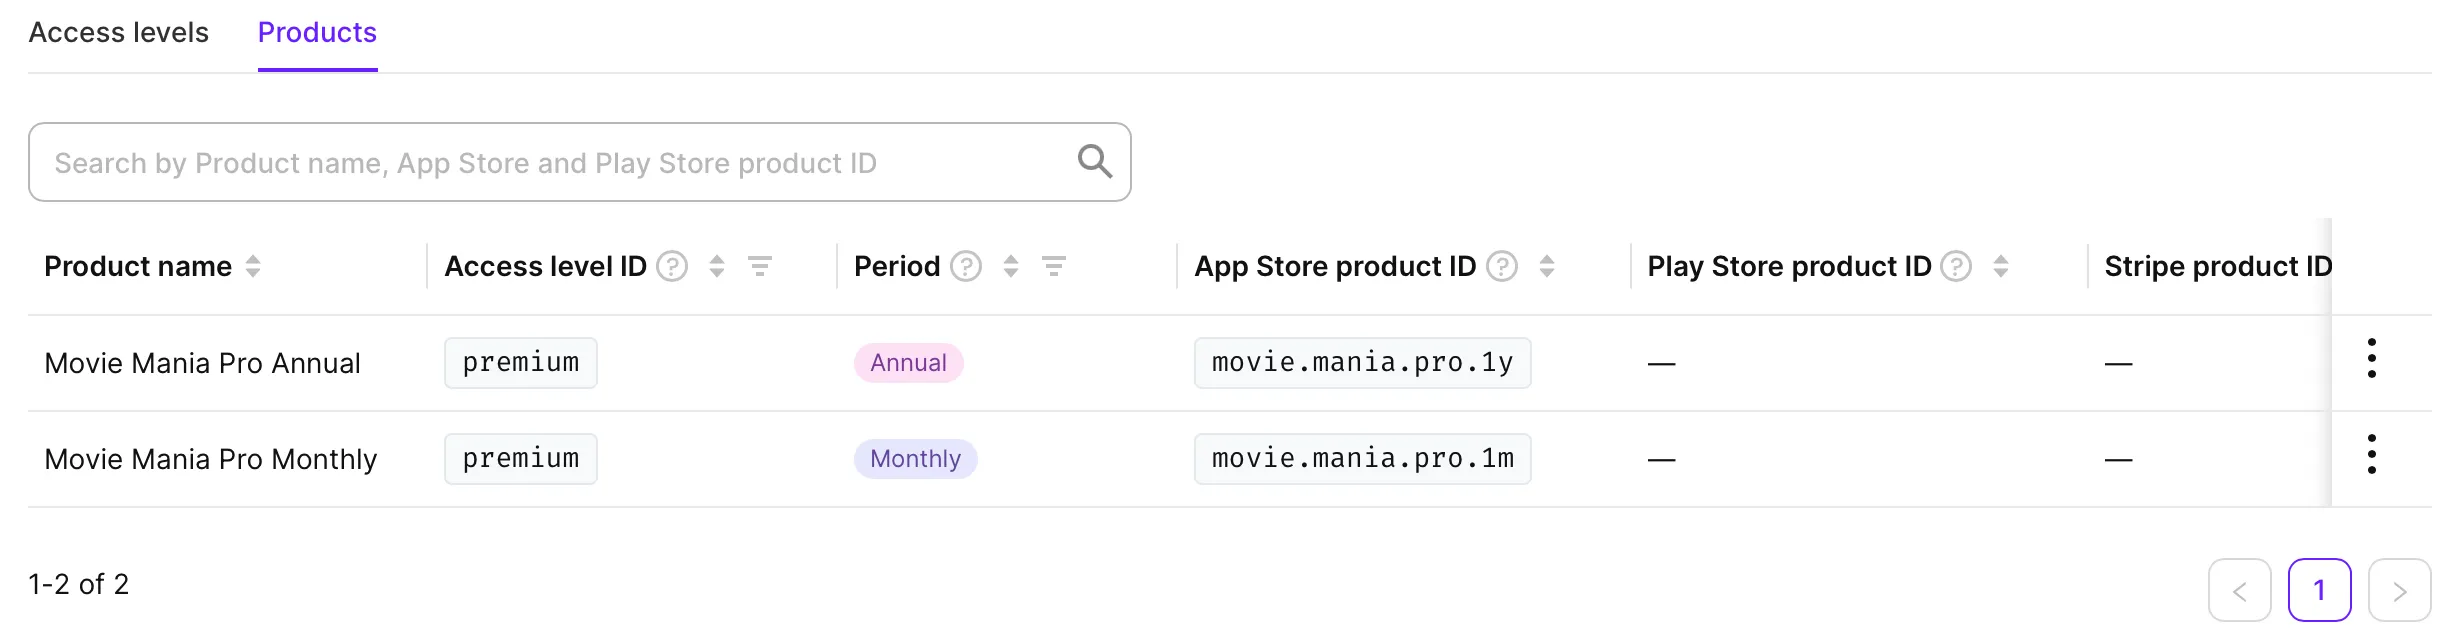The height and width of the screenshot is (638, 2462).
Task: Sort by Play Store product ID
Action: point(2001,266)
